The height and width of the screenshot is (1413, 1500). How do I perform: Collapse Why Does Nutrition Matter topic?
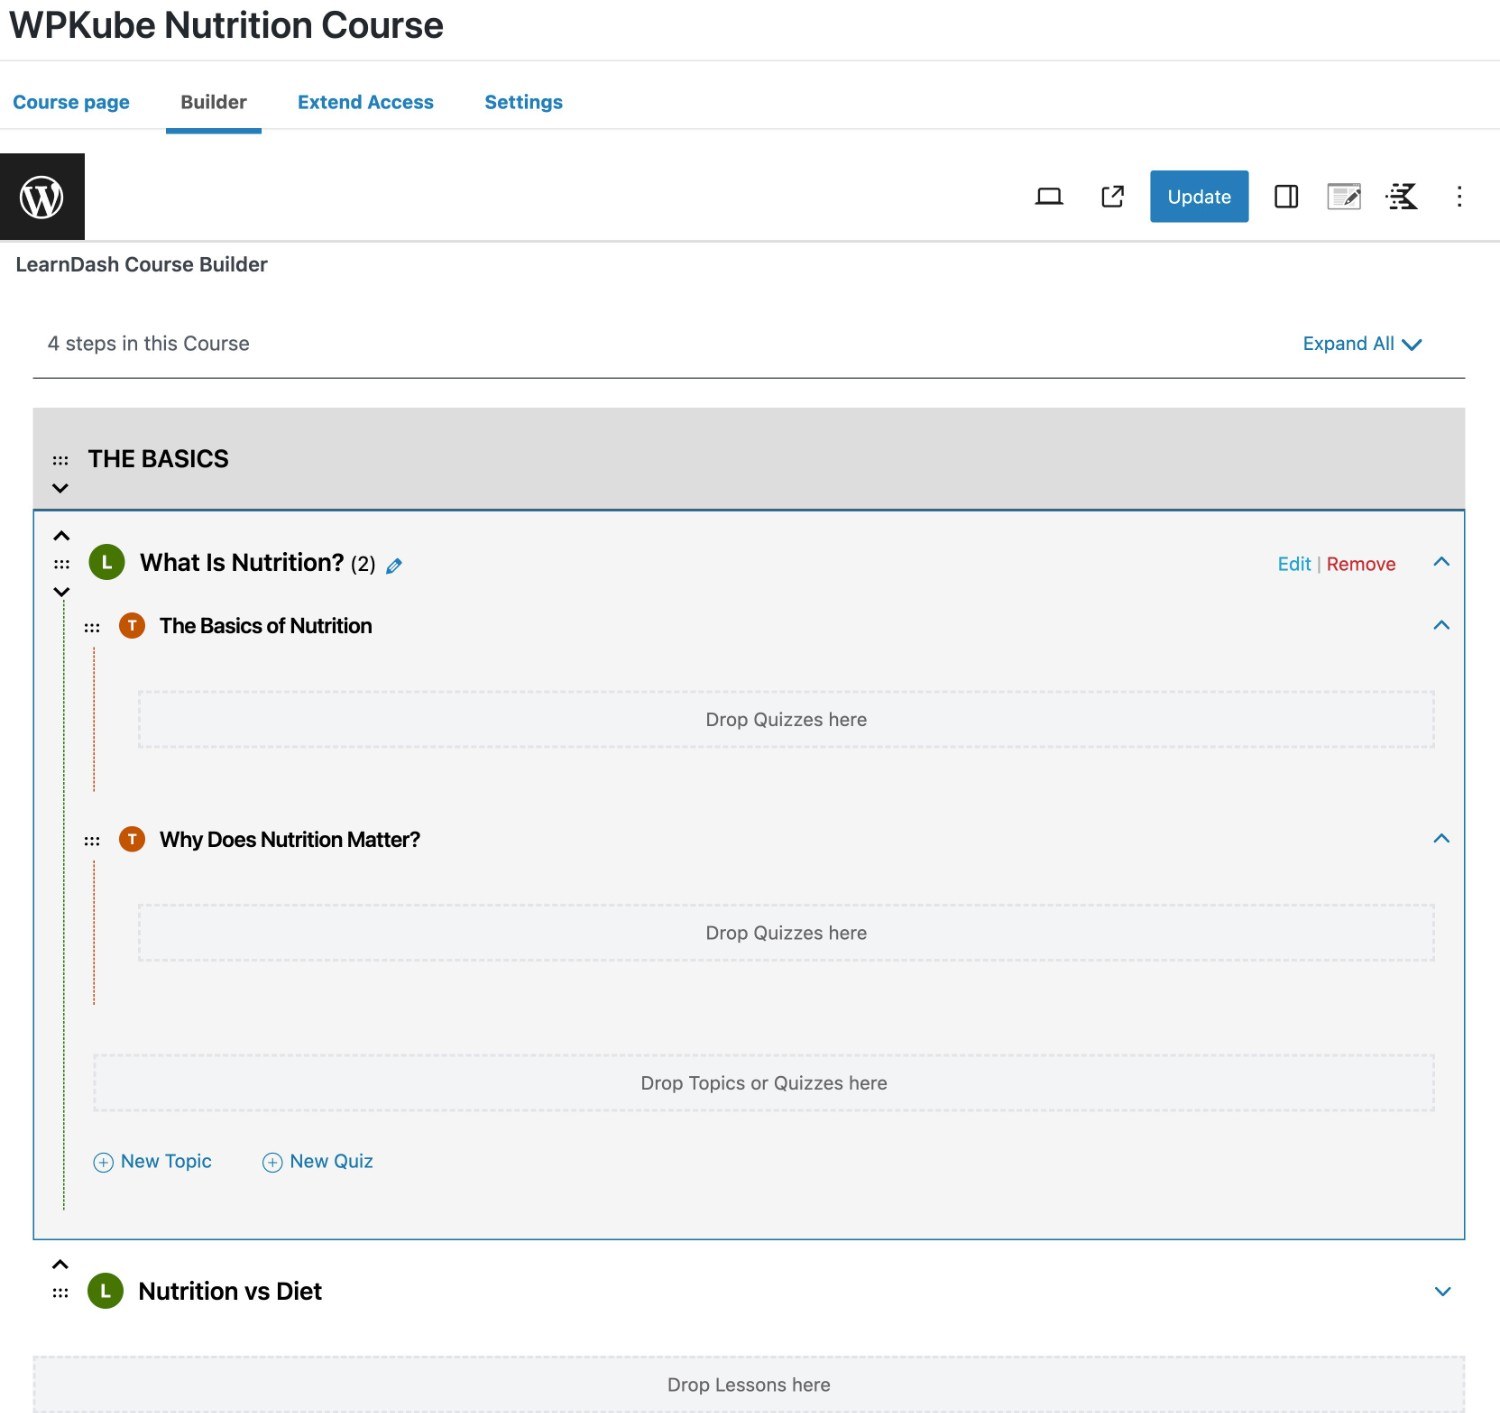1441,838
